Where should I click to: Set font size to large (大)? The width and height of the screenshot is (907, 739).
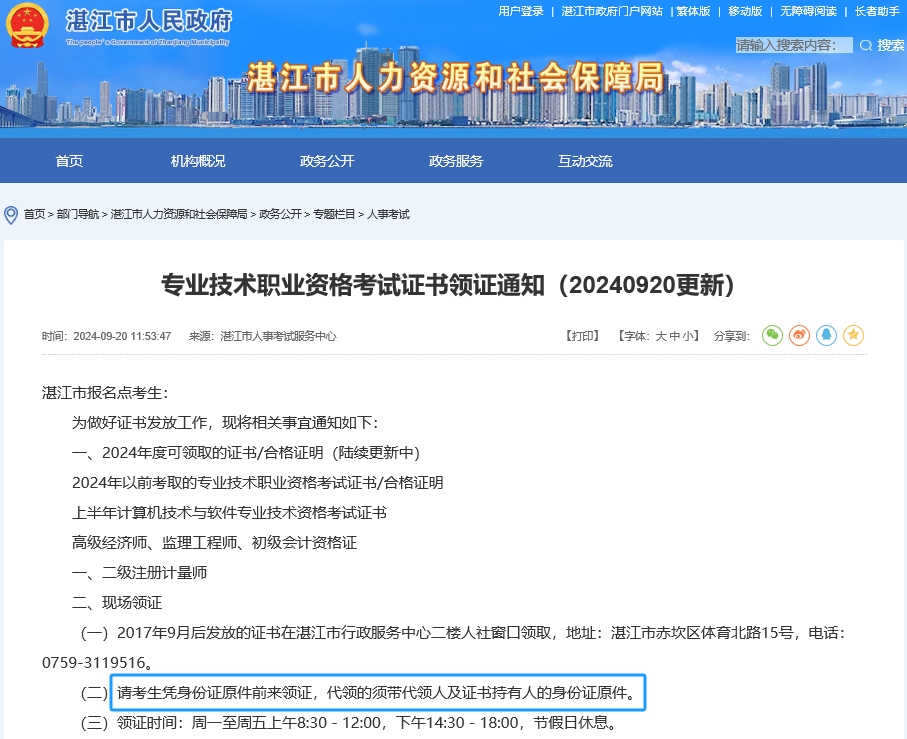click(661, 336)
